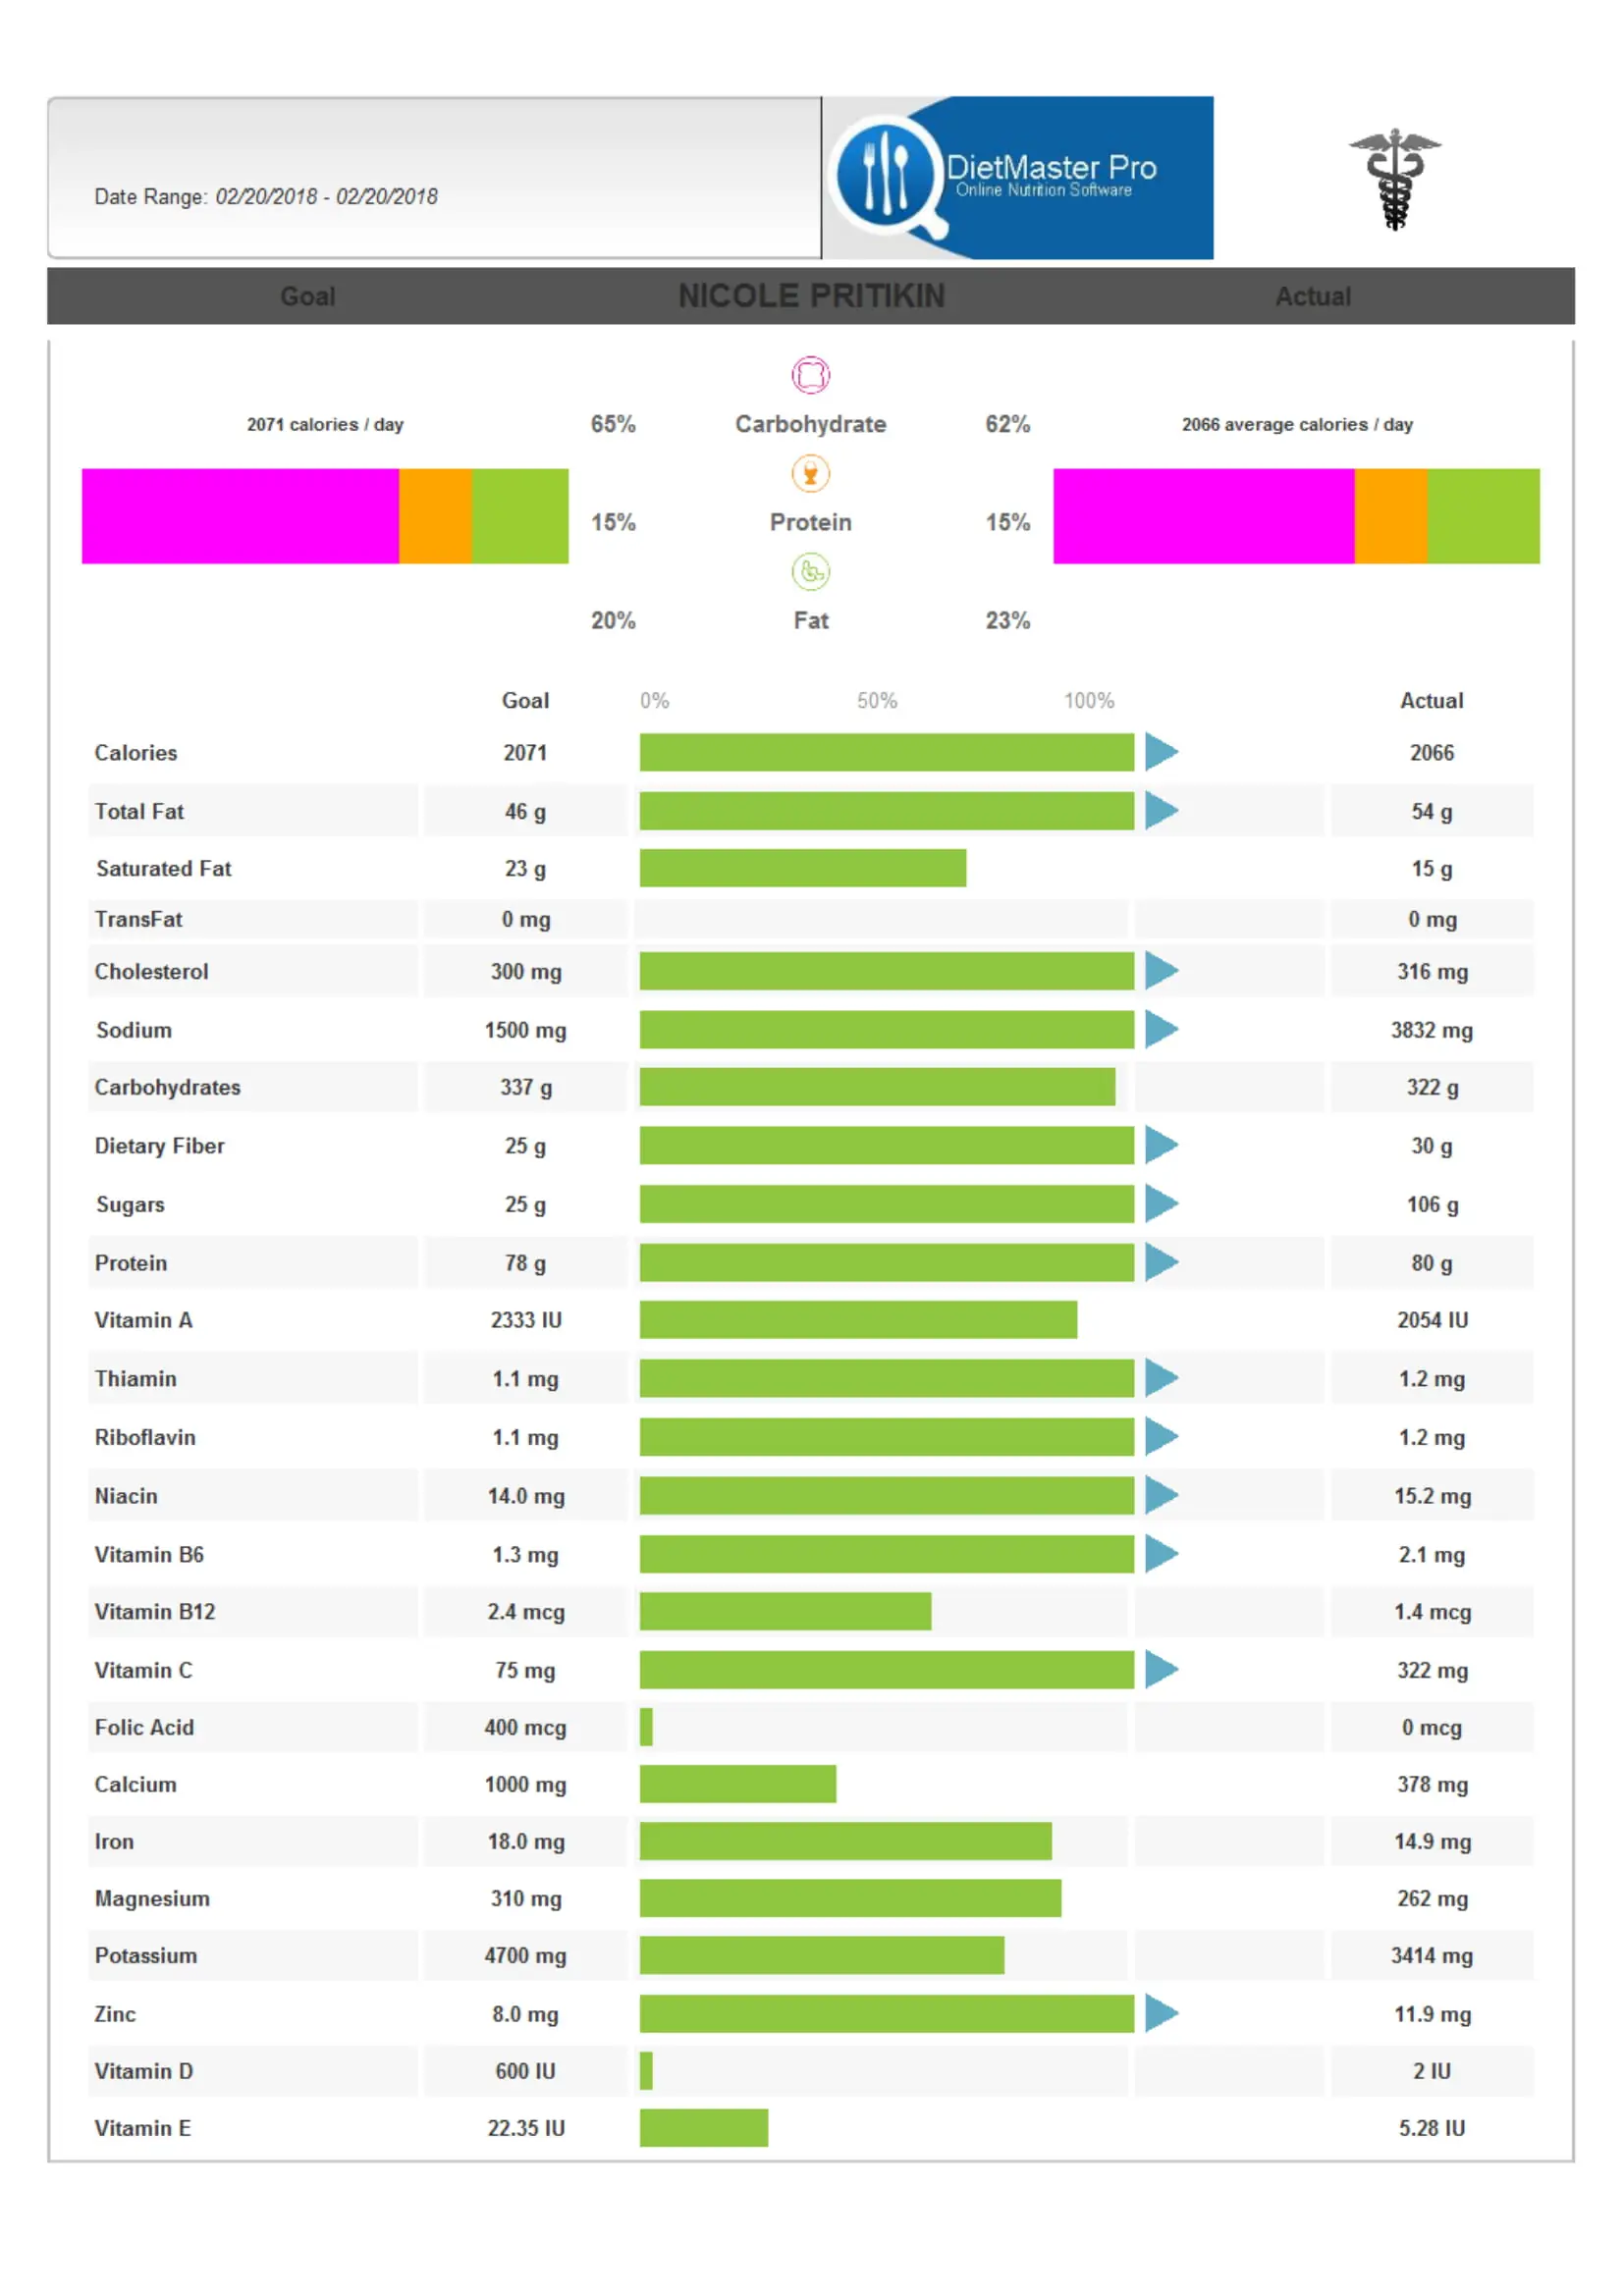Click the DietMaster Pro logo
The height and width of the screenshot is (2296, 1623).
coord(1018,178)
